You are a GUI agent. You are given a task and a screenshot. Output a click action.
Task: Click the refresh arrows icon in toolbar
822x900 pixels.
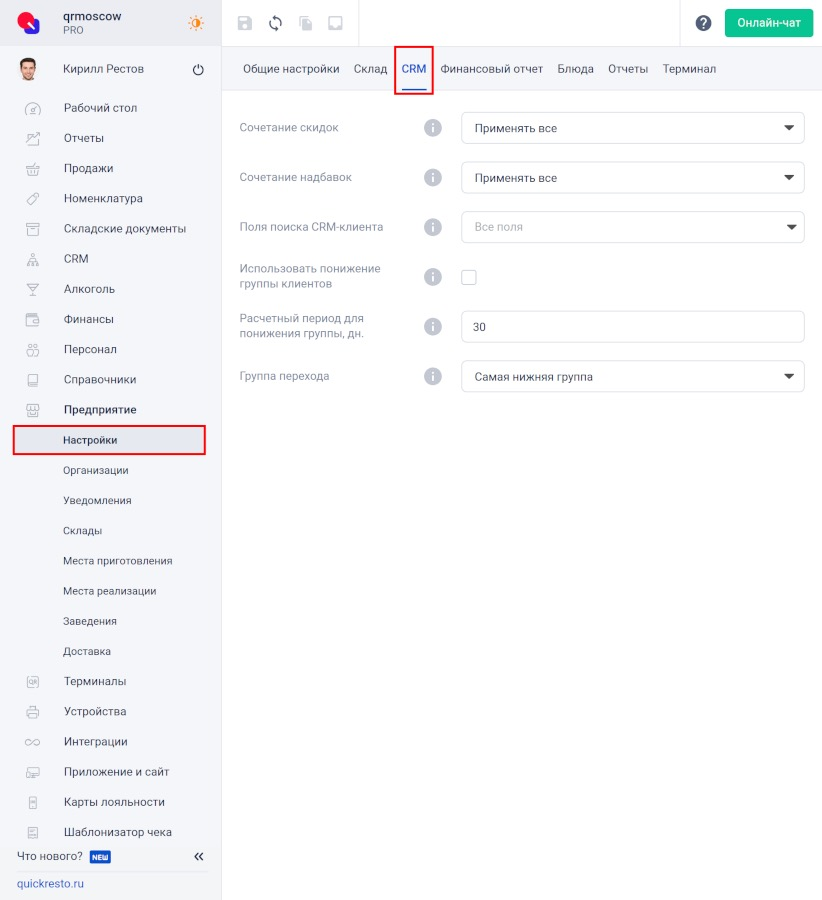tap(276, 23)
